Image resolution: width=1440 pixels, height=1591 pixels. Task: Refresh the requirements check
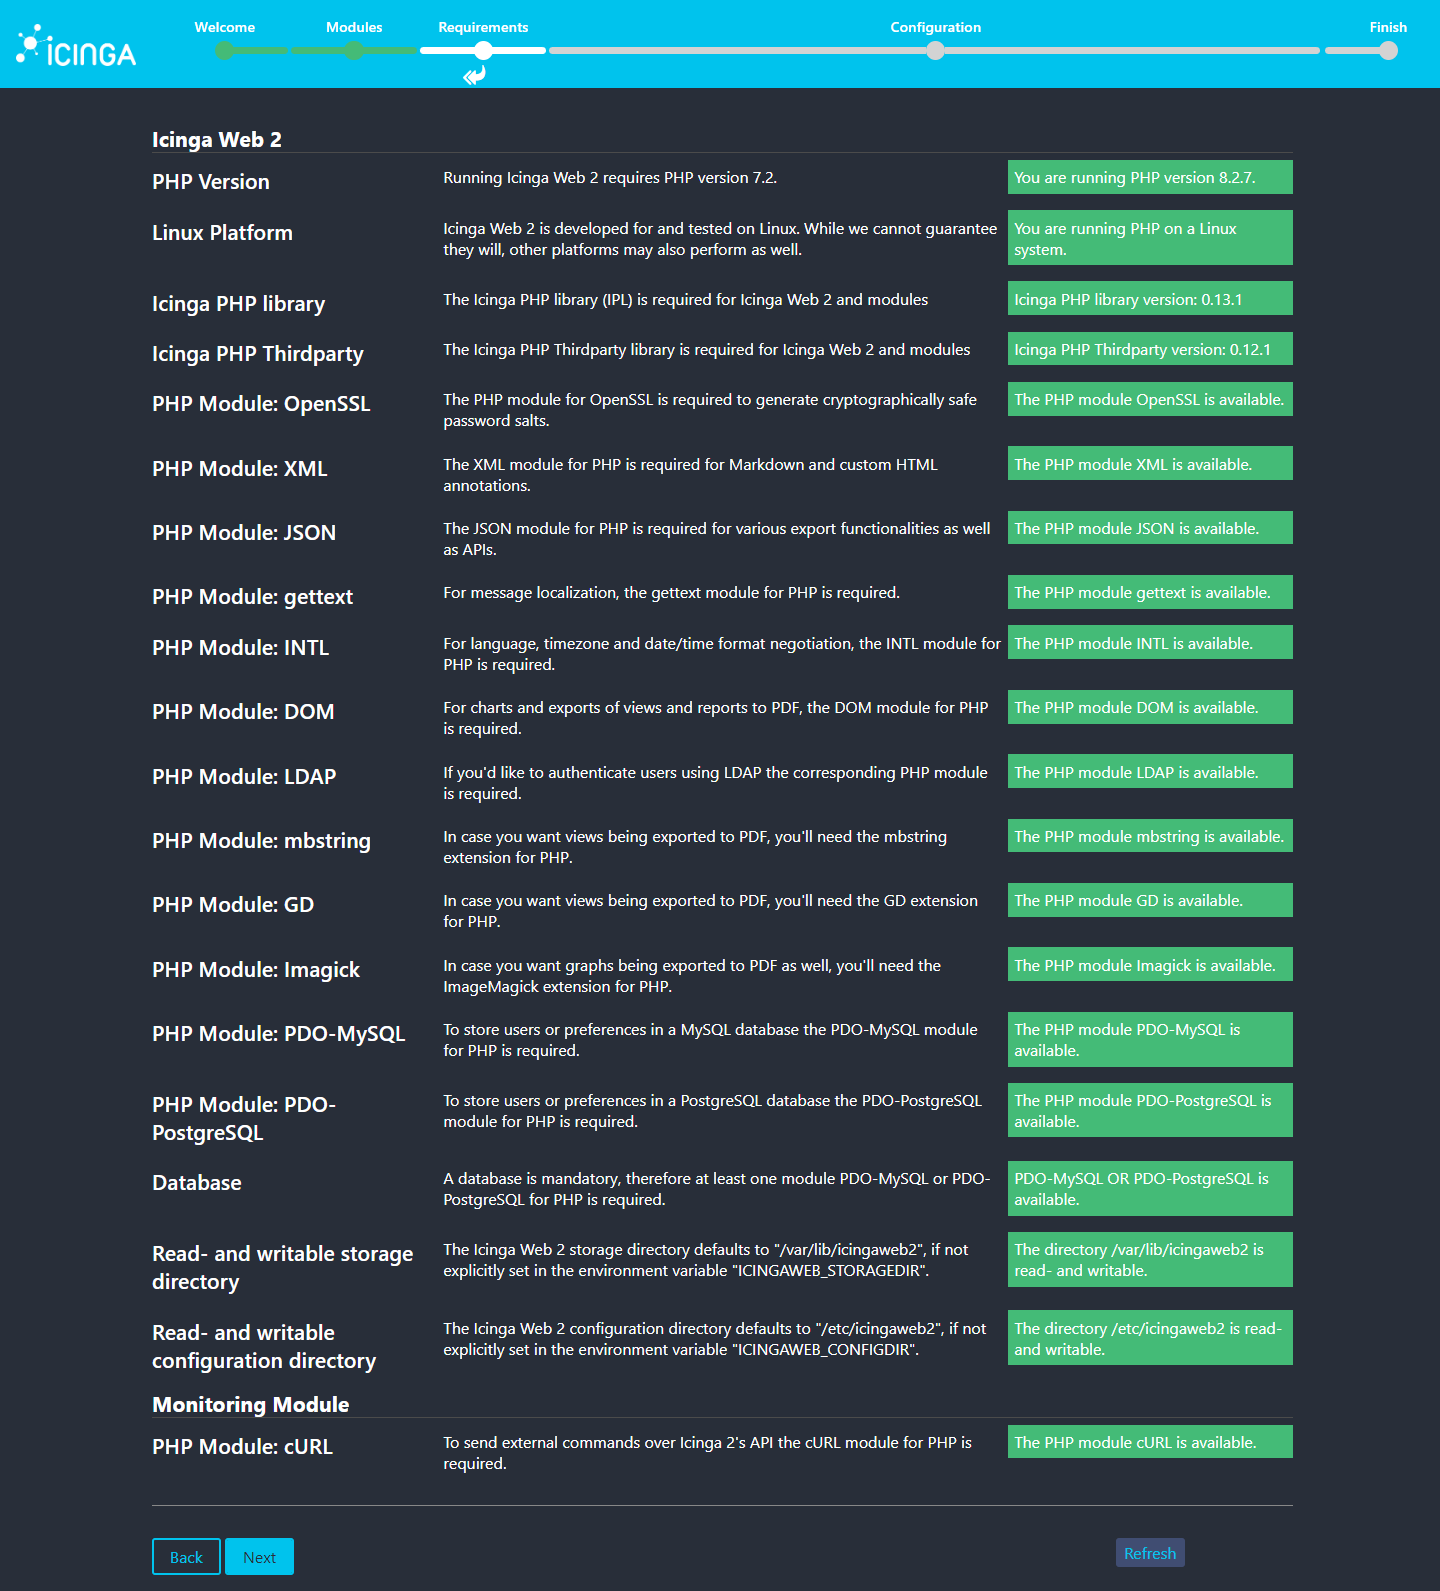(x=1150, y=1552)
